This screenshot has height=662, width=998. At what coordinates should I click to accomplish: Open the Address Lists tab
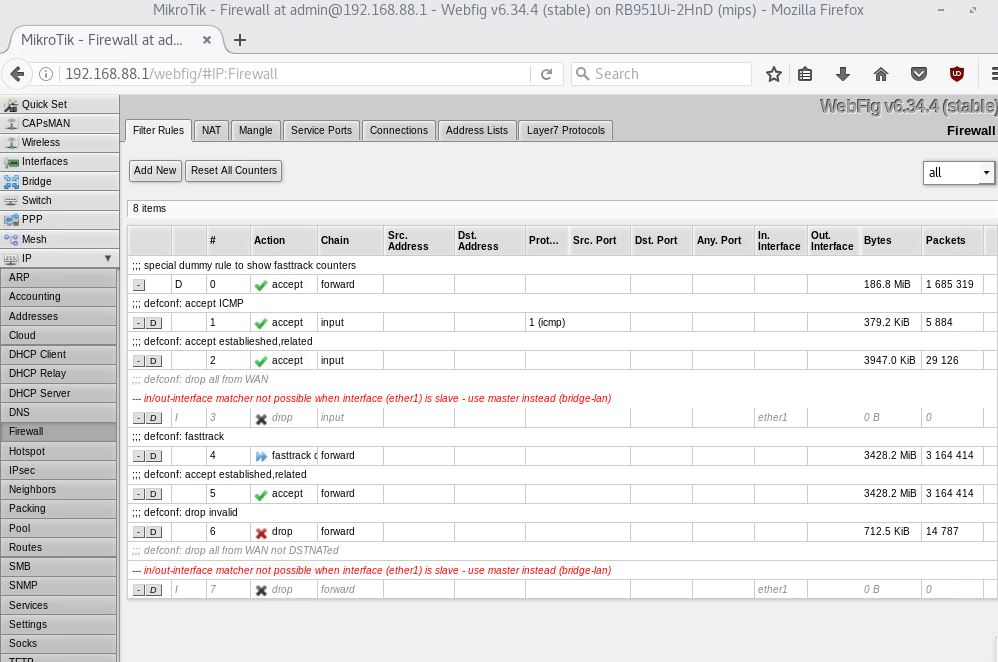coord(477,130)
